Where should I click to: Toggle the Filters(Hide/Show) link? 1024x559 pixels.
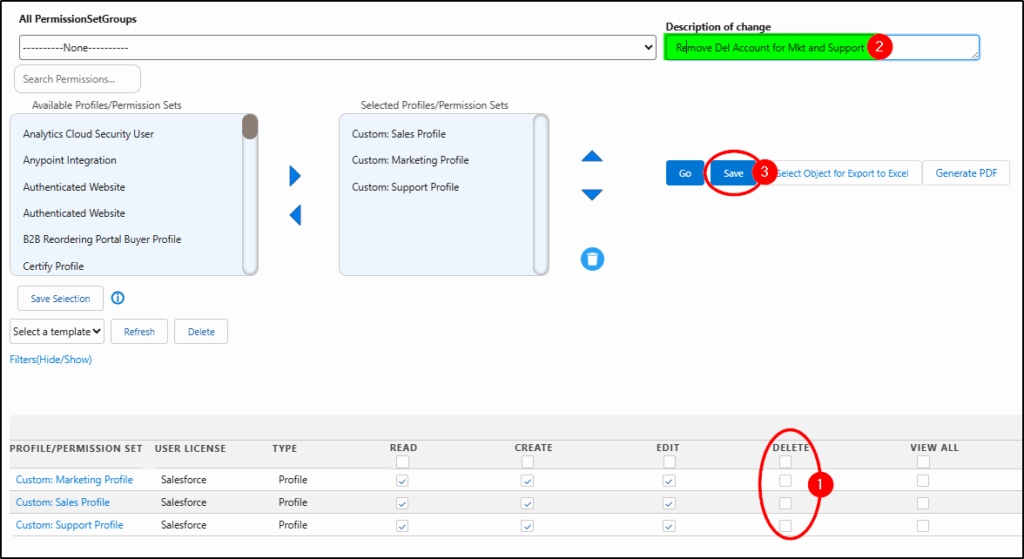[51, 359]
